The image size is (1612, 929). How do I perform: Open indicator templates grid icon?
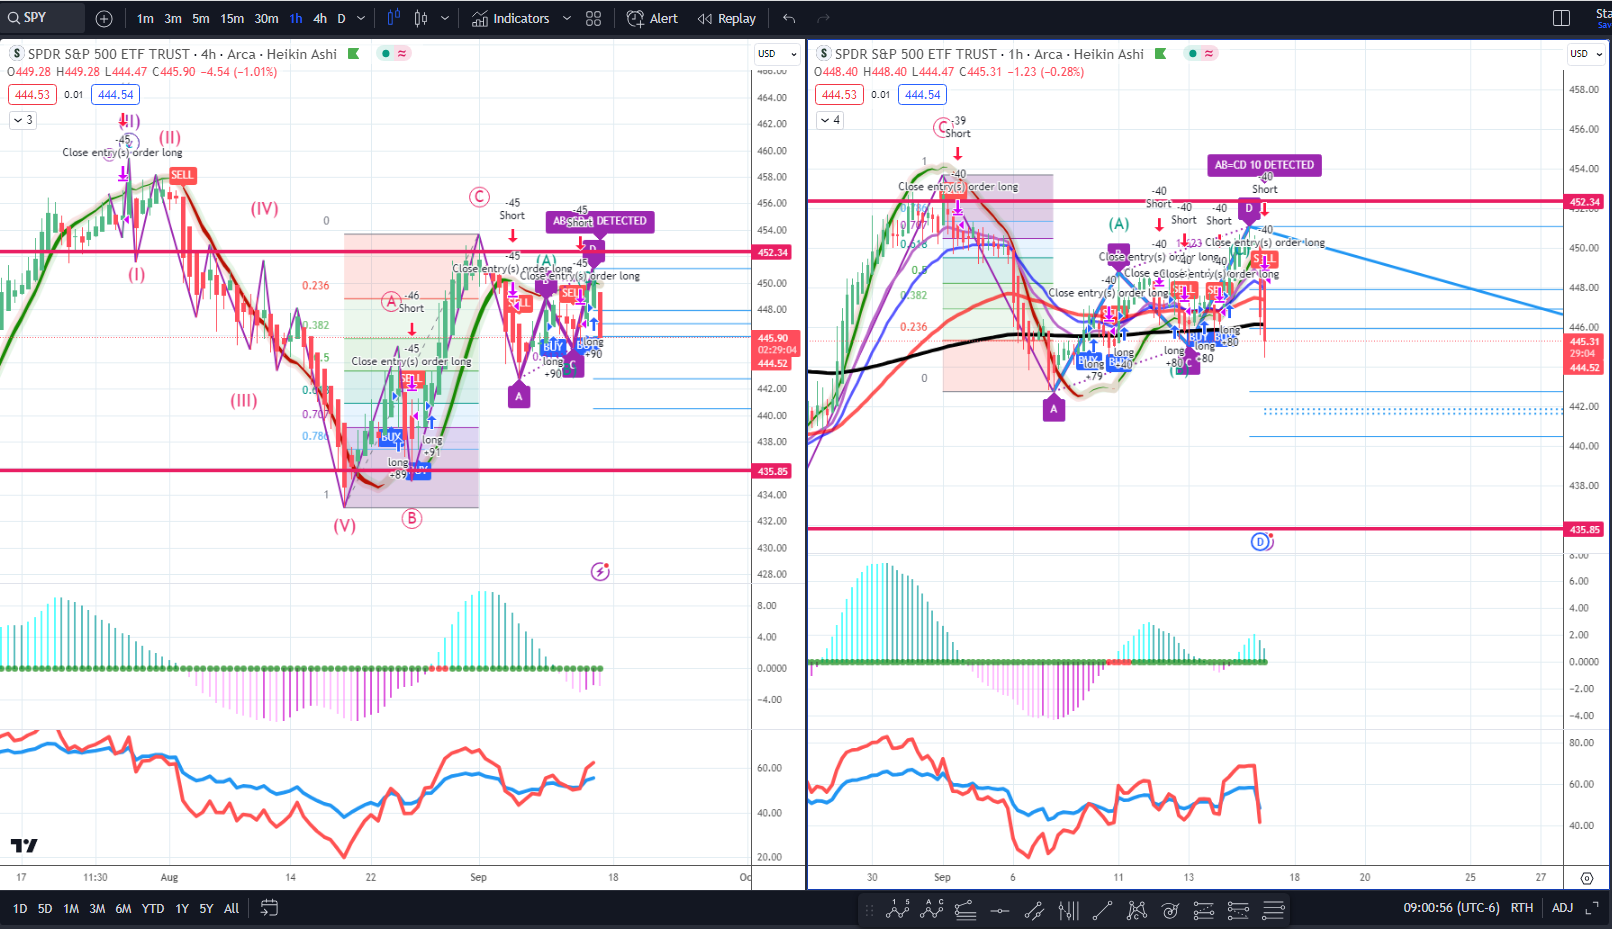click(x=593, y=18)
